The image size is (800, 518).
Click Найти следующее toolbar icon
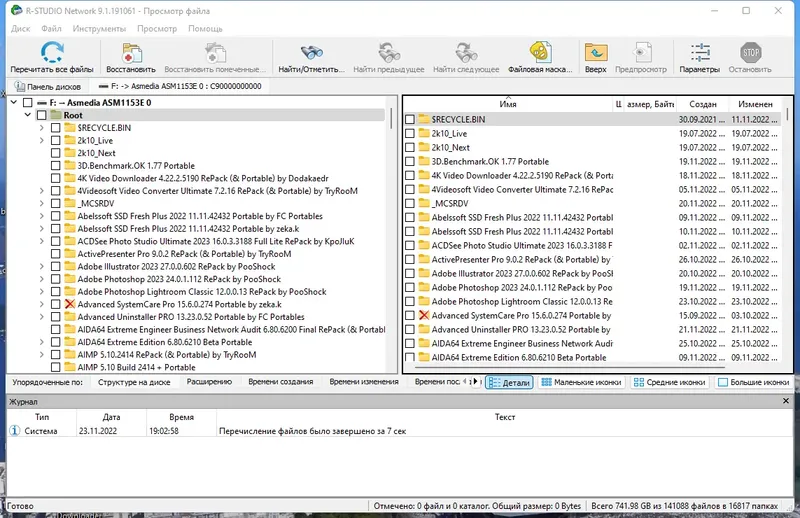[466, 52]
